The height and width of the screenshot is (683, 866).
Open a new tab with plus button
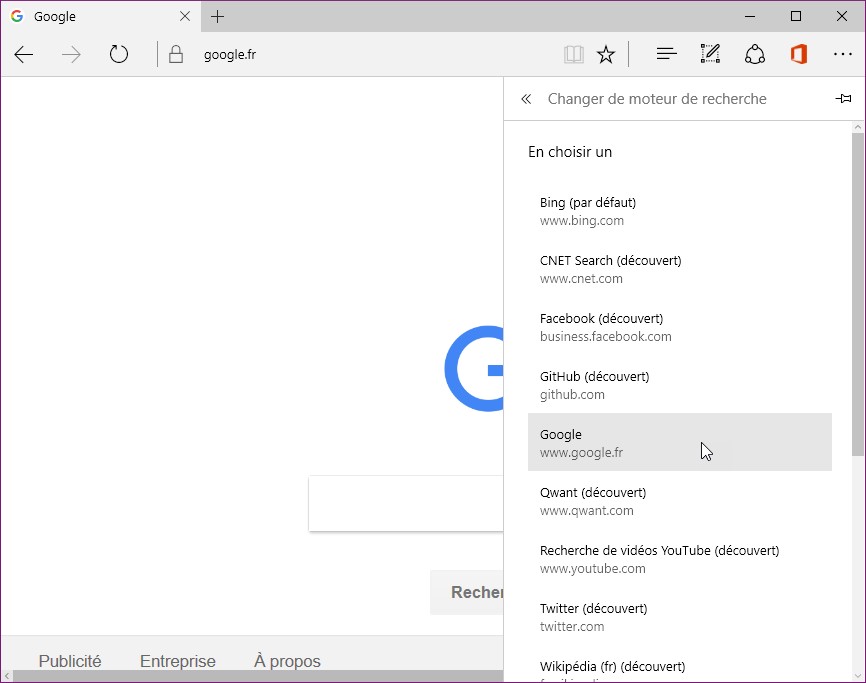tap(218, 16)
